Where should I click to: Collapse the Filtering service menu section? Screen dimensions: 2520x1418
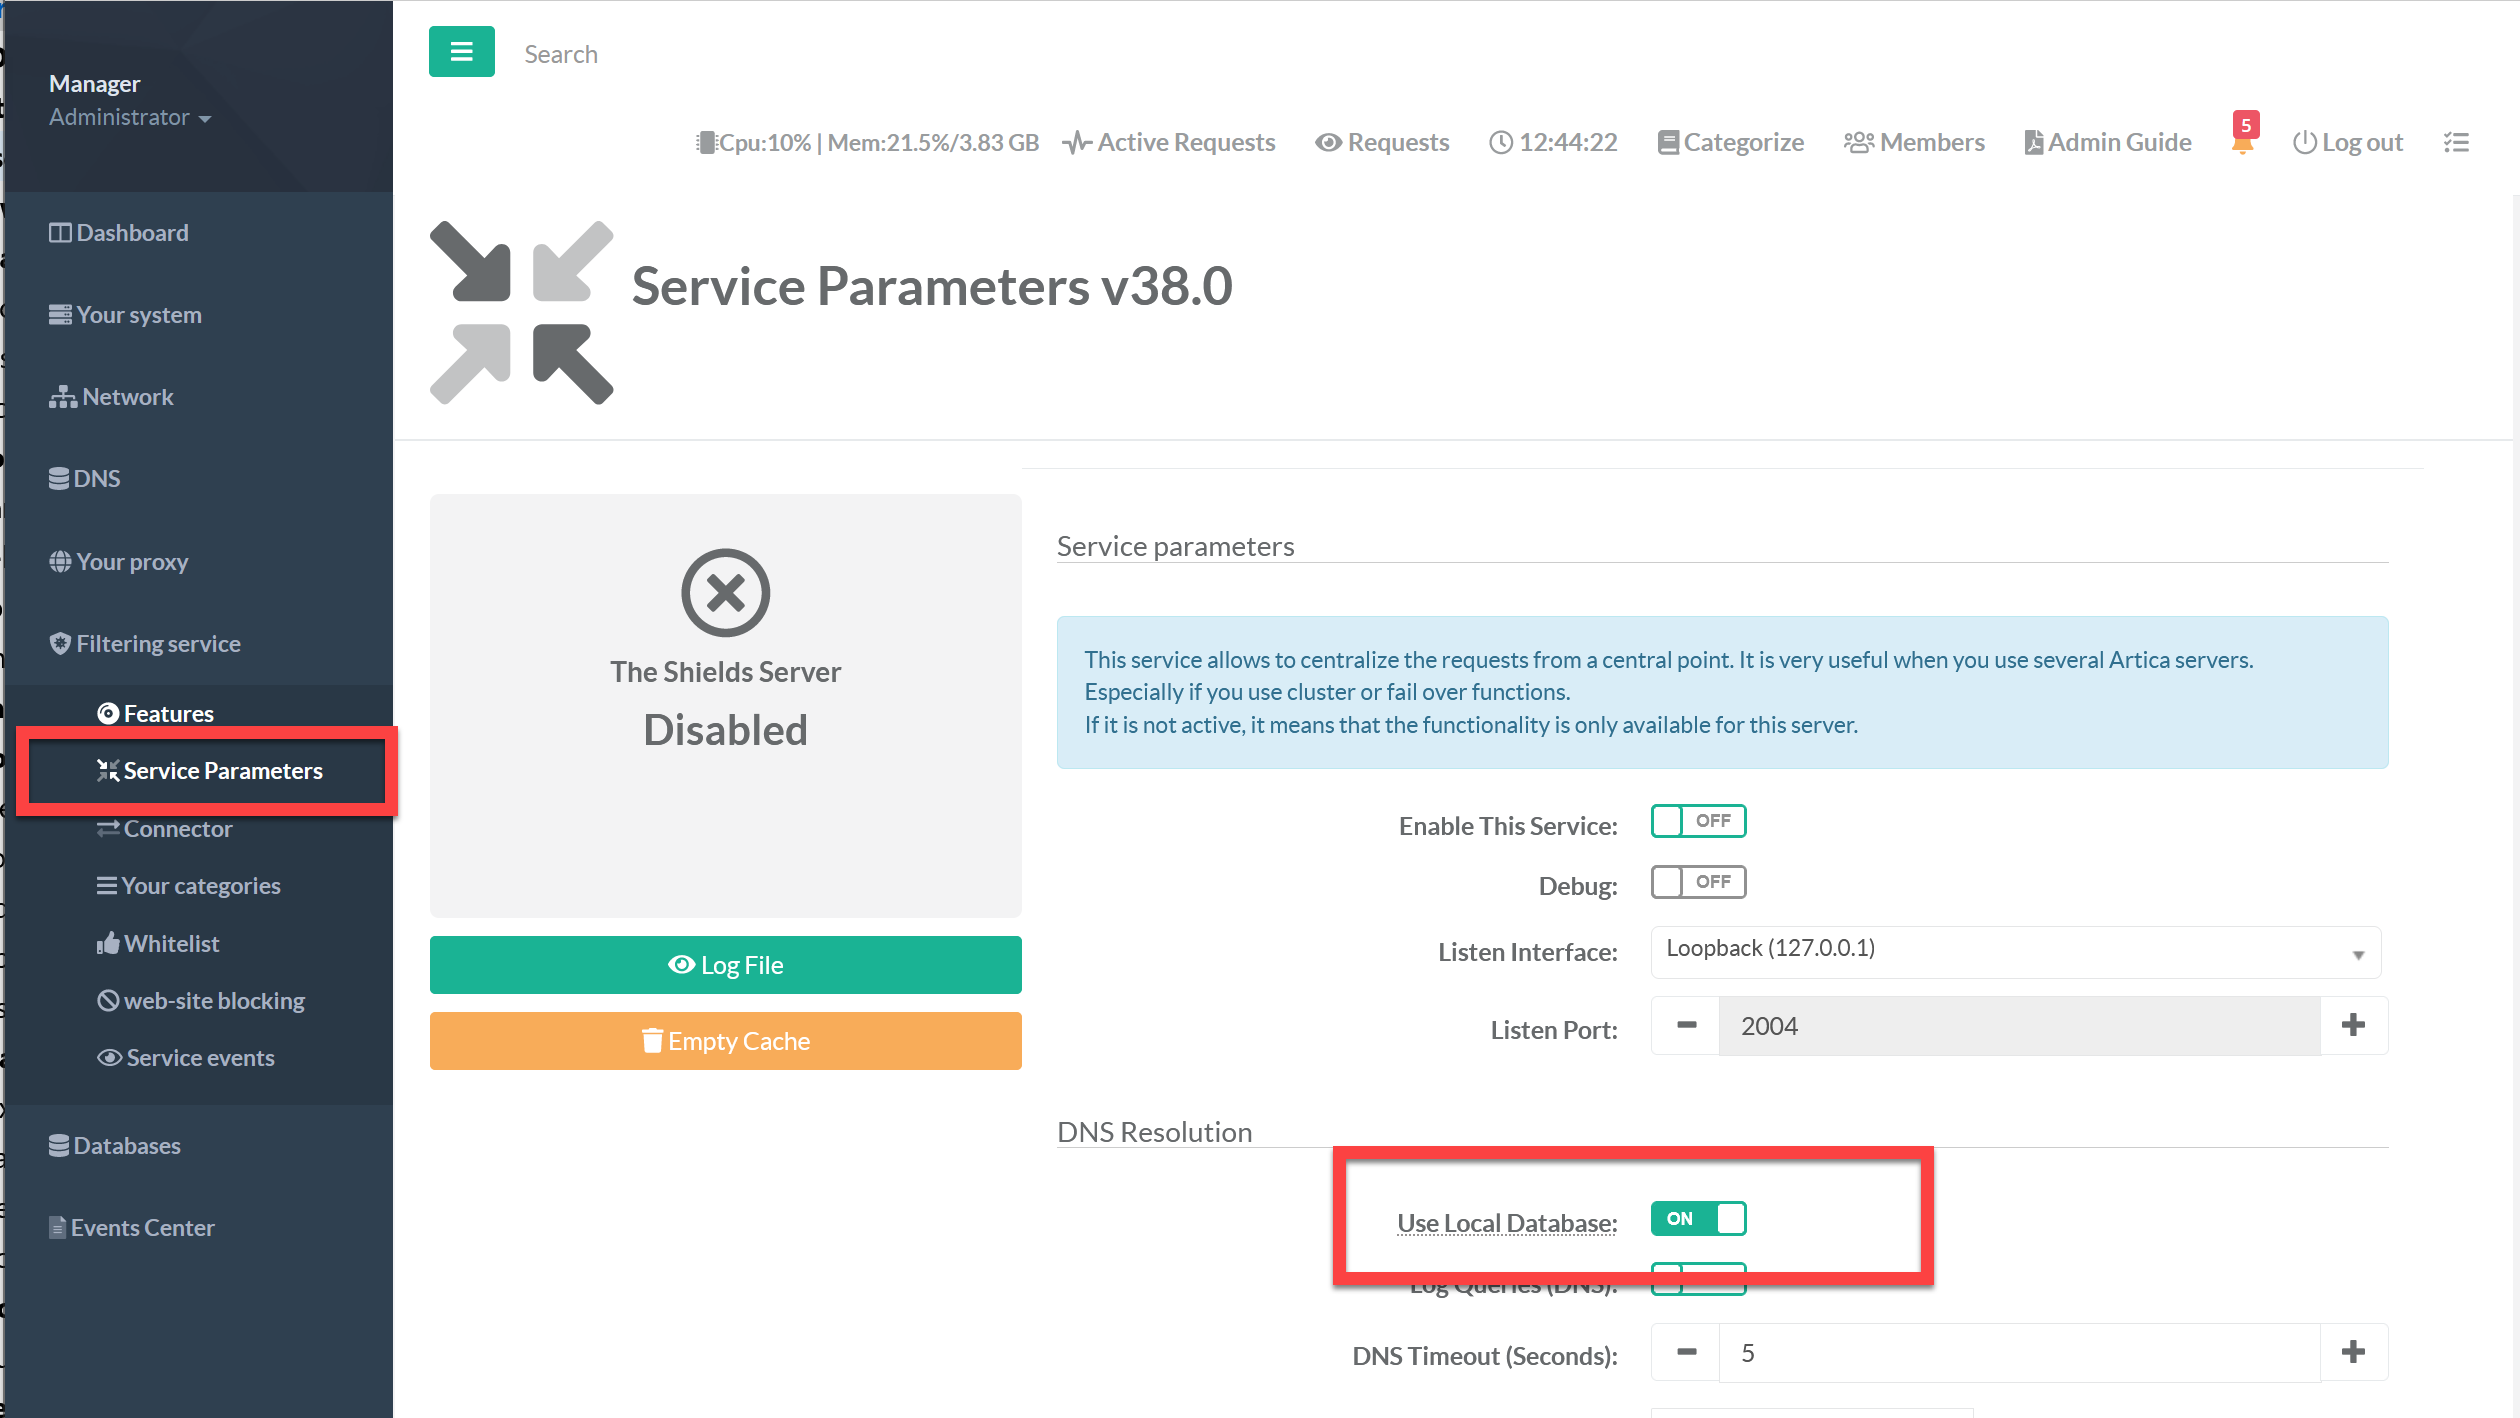pyautogui.click(x=158, y=644)
